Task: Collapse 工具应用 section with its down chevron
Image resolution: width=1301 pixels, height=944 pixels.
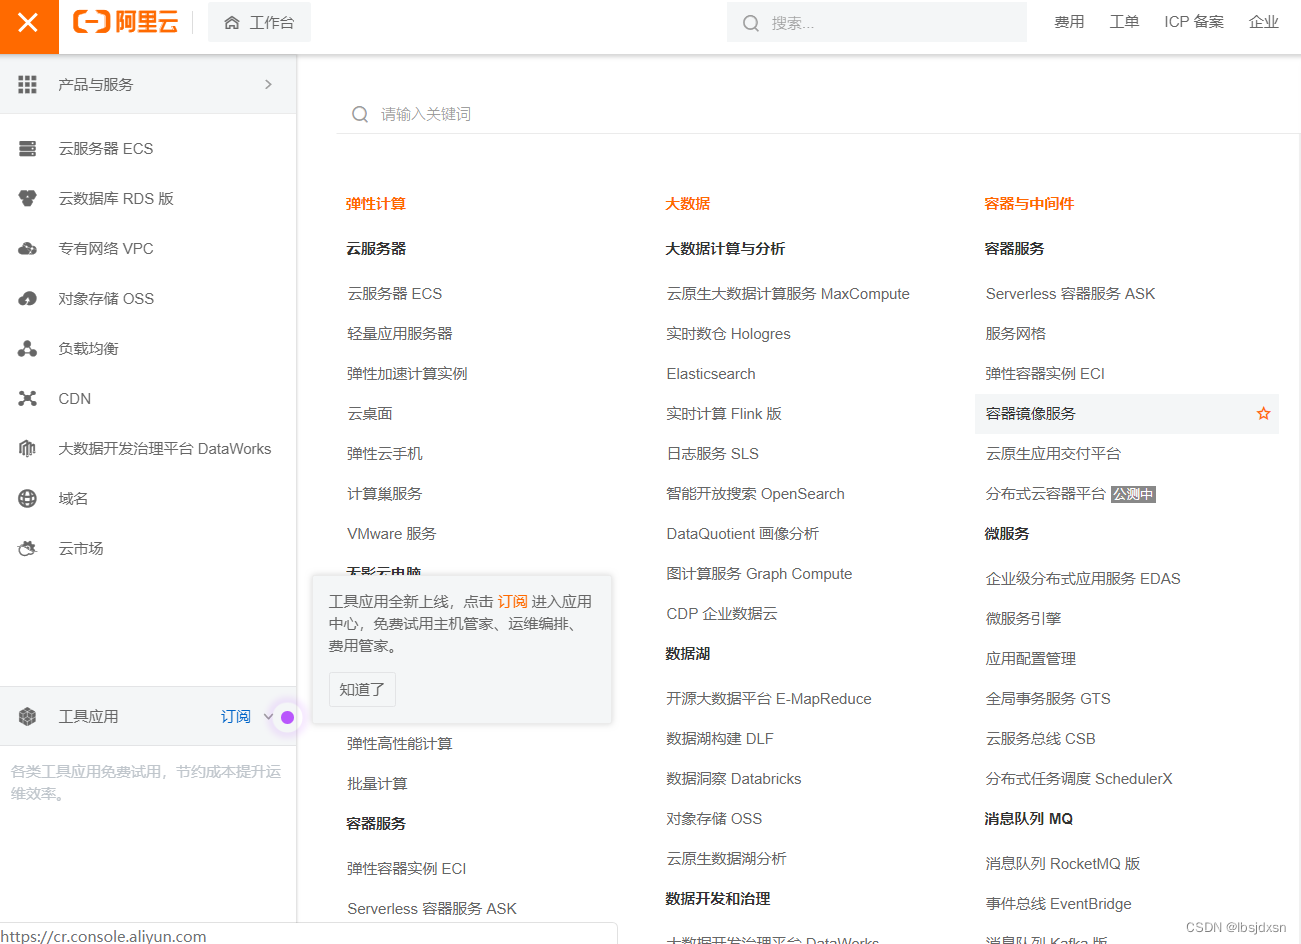Action: pos(268,717)
